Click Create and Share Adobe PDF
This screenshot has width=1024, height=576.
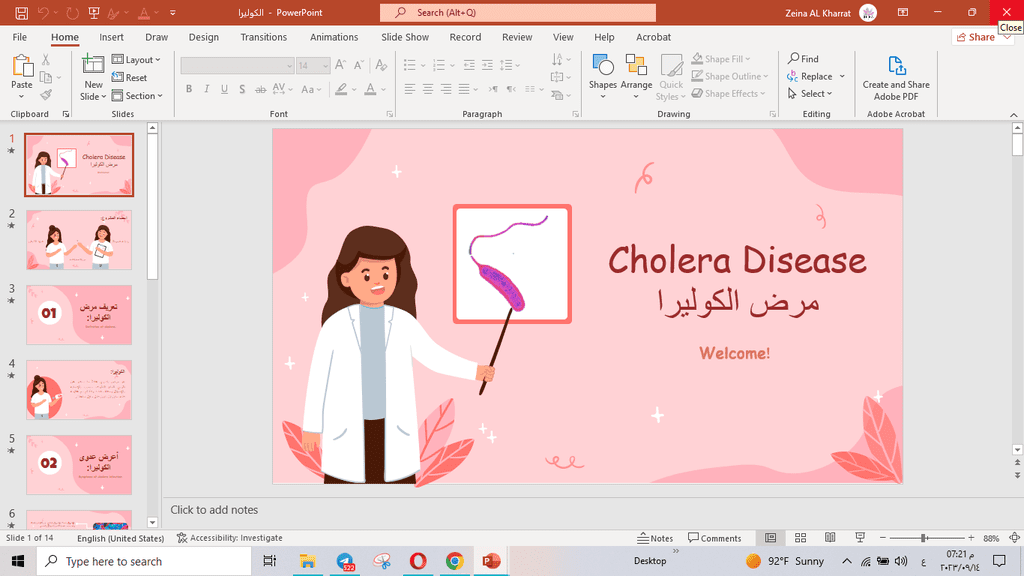(x=896, y=78)
